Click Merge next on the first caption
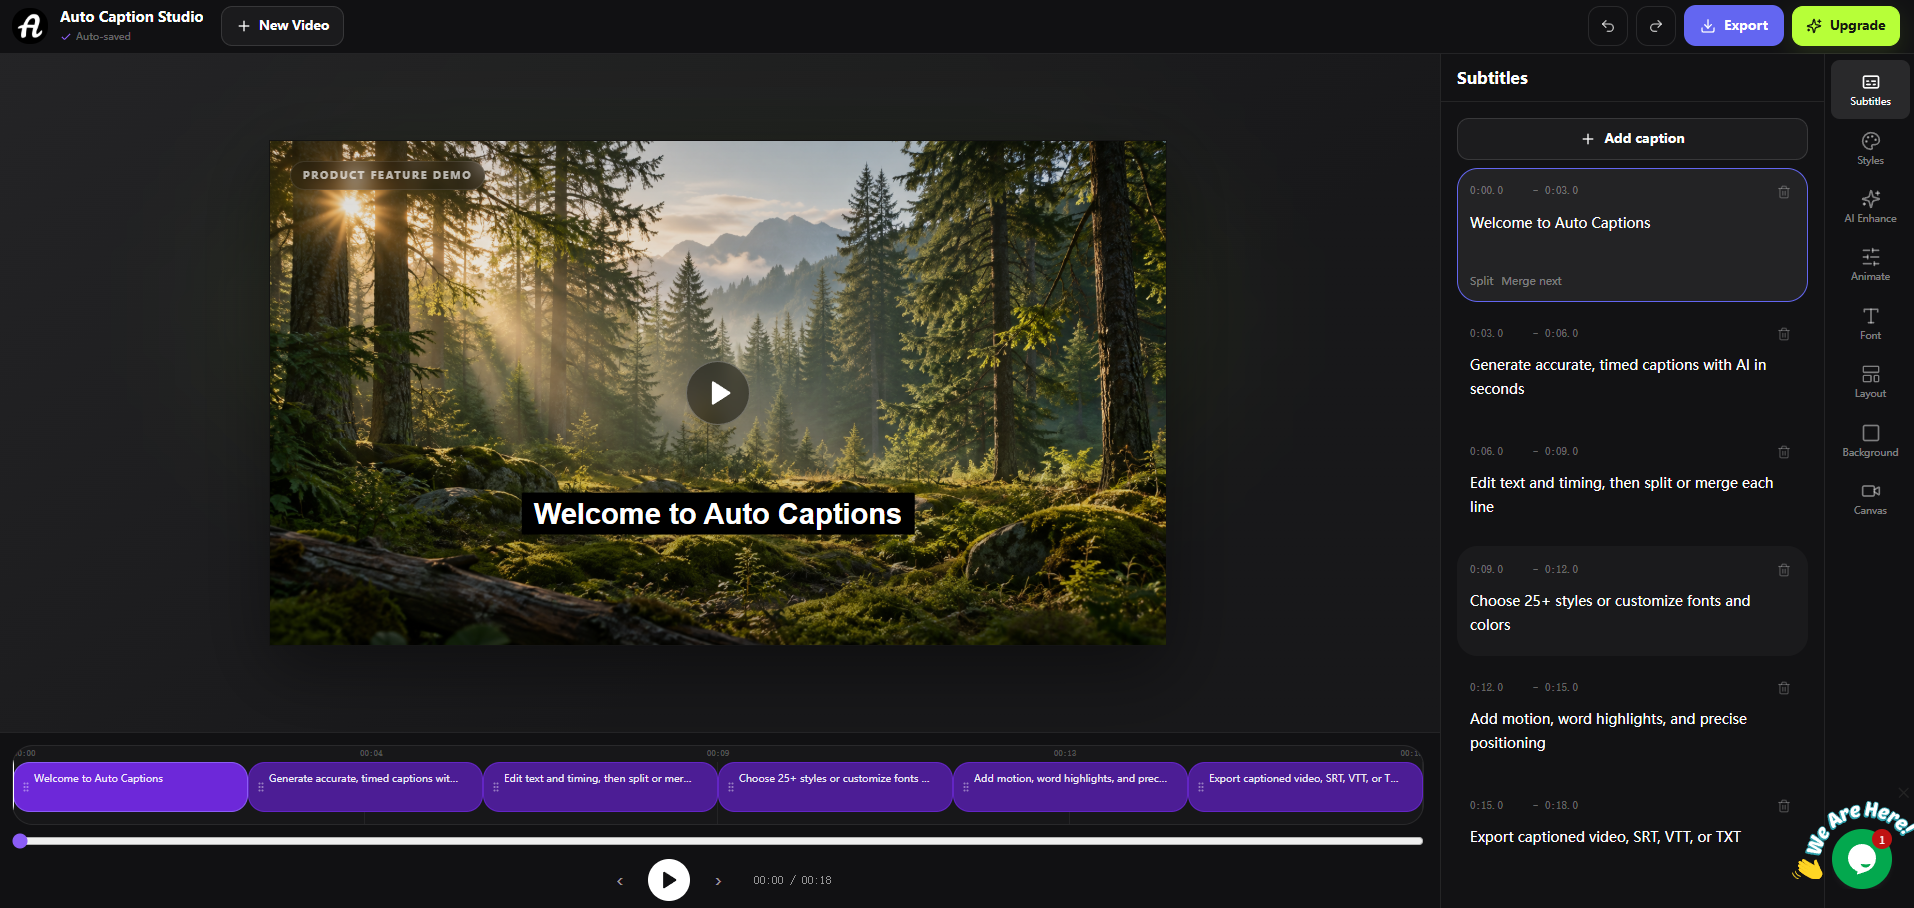 pyautogui.click(x=1531, y=281)
